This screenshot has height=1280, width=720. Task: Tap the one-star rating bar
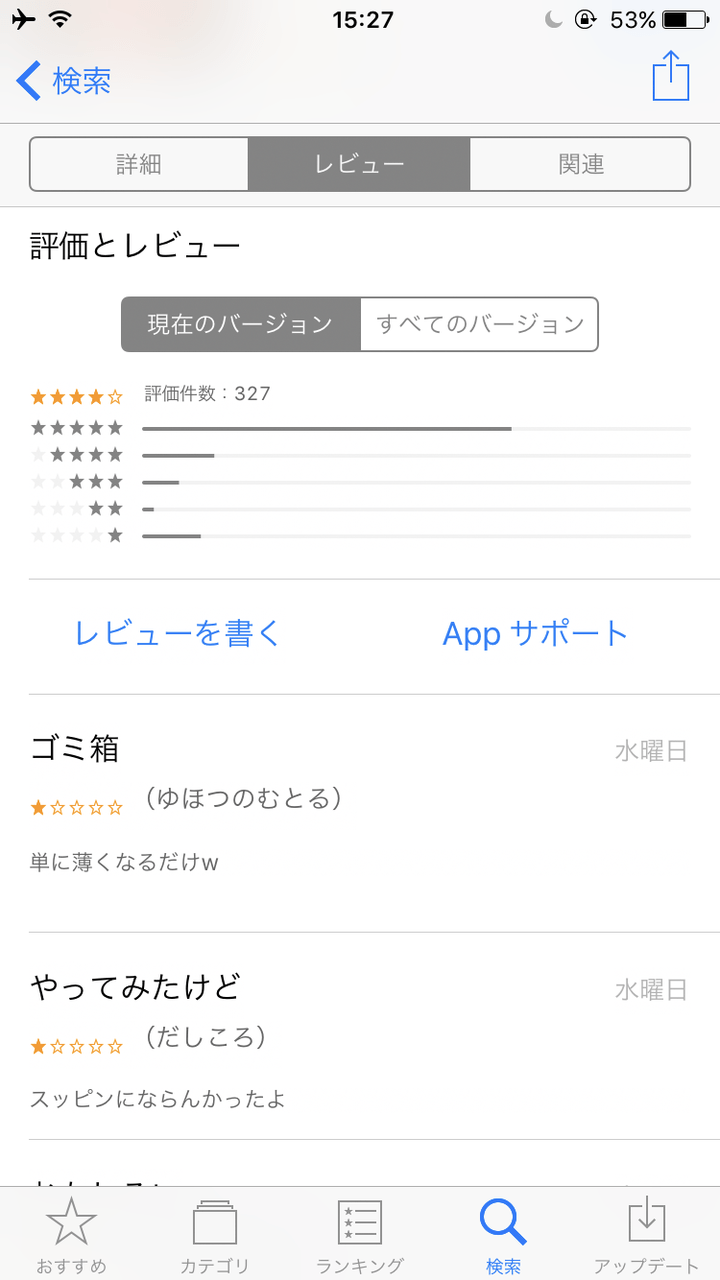[x=416, y=536]
